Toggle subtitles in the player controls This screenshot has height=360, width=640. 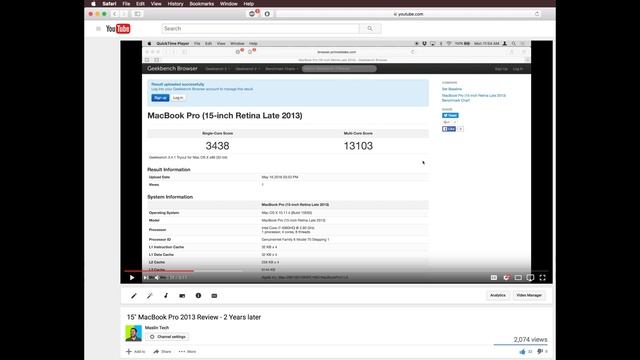coord(494,278)
